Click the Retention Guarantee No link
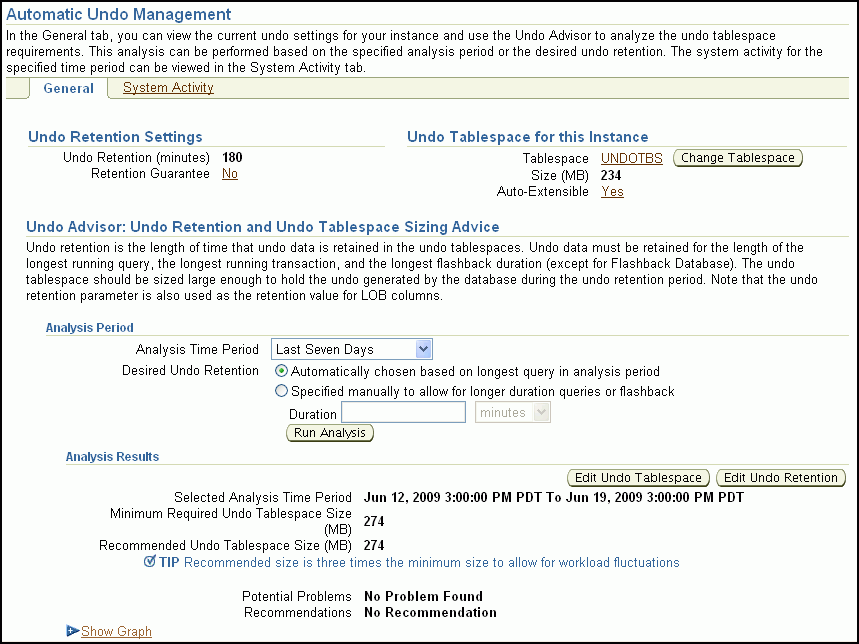The image size is (859, 644). pyautogui.click(x=230, y=173)
